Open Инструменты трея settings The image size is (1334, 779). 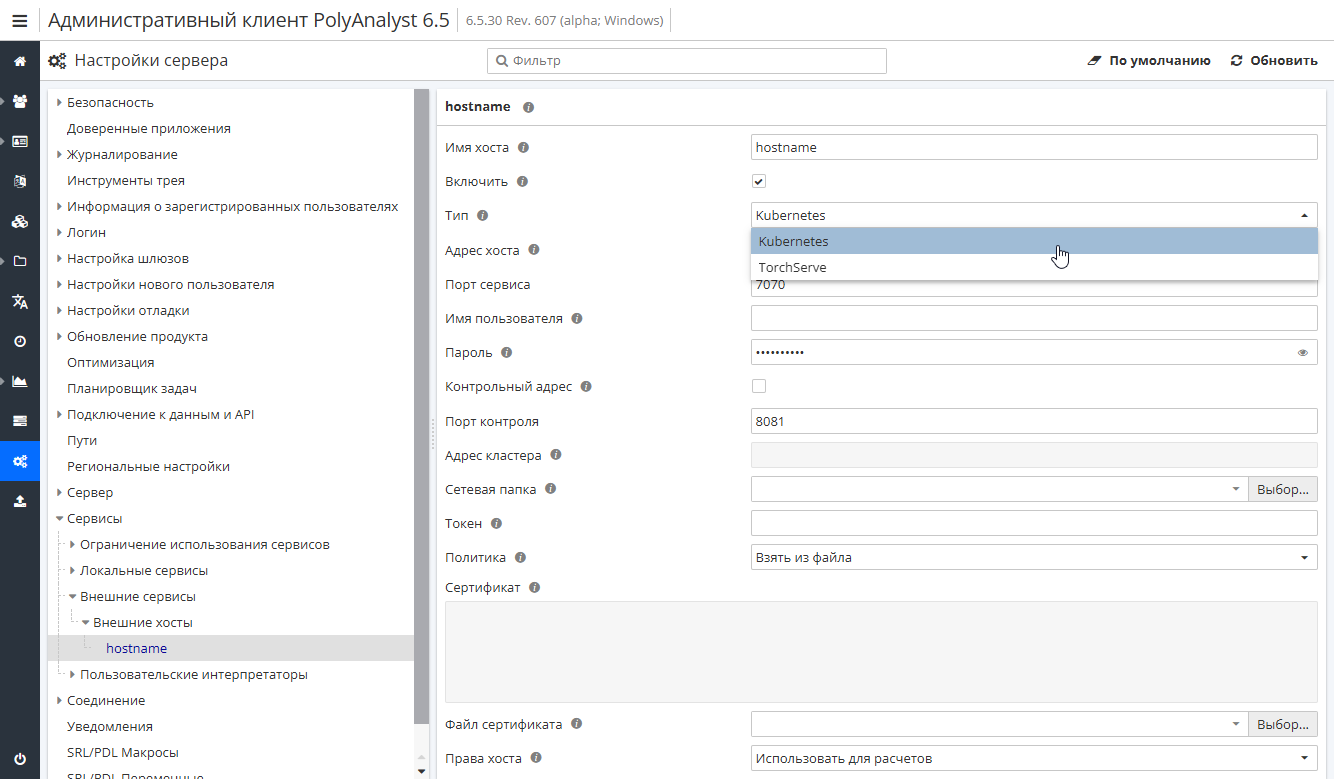point(126,181)
